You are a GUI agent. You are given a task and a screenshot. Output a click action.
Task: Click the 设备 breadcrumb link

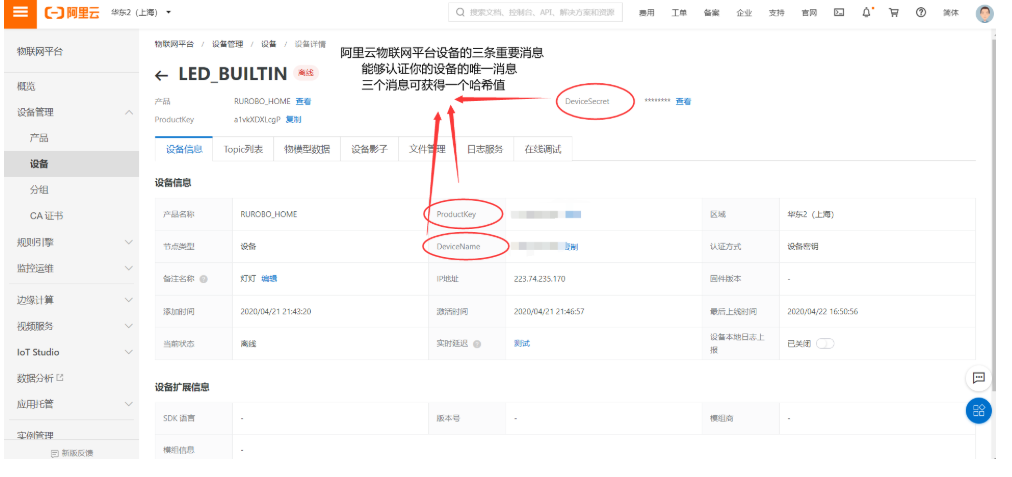268,44
